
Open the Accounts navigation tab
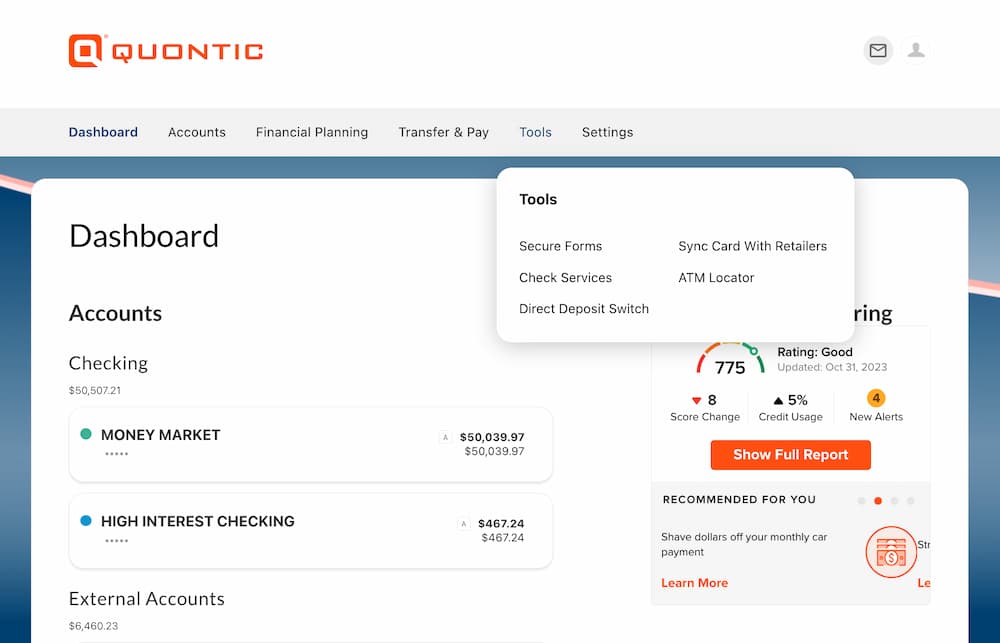coord(196,132)
